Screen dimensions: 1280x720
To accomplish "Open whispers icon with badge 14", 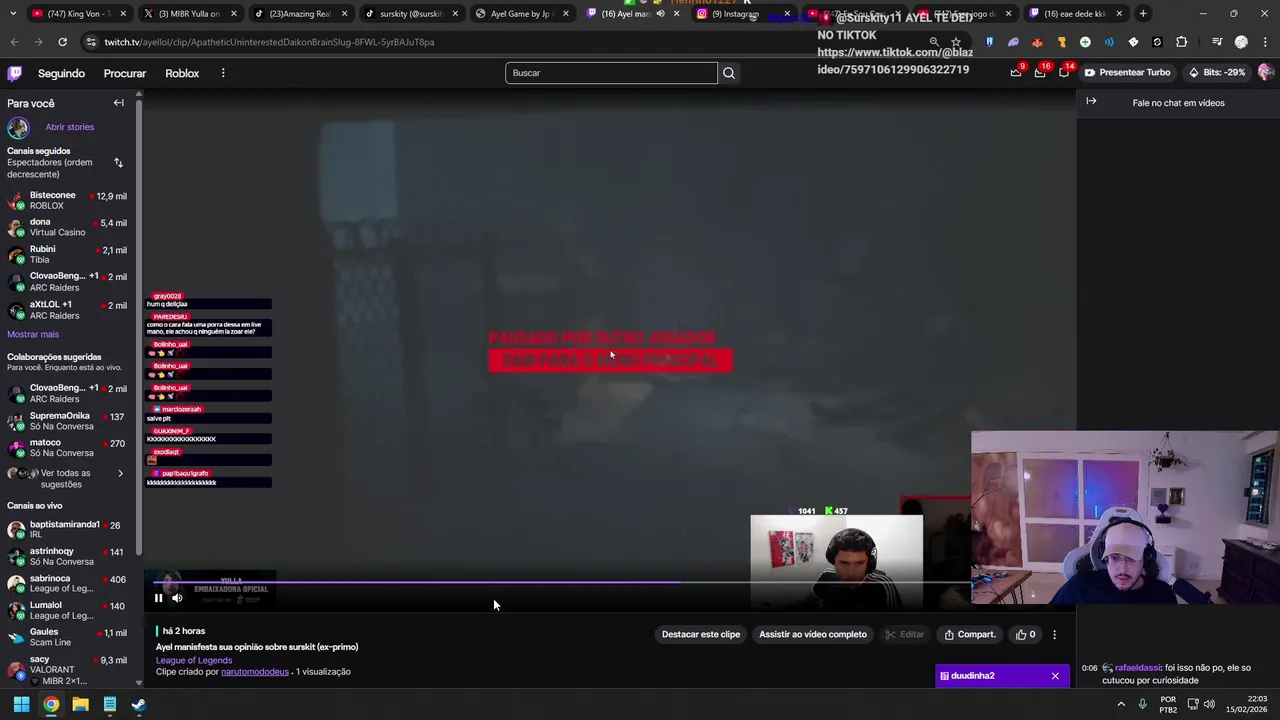I will pos(1064,72).
